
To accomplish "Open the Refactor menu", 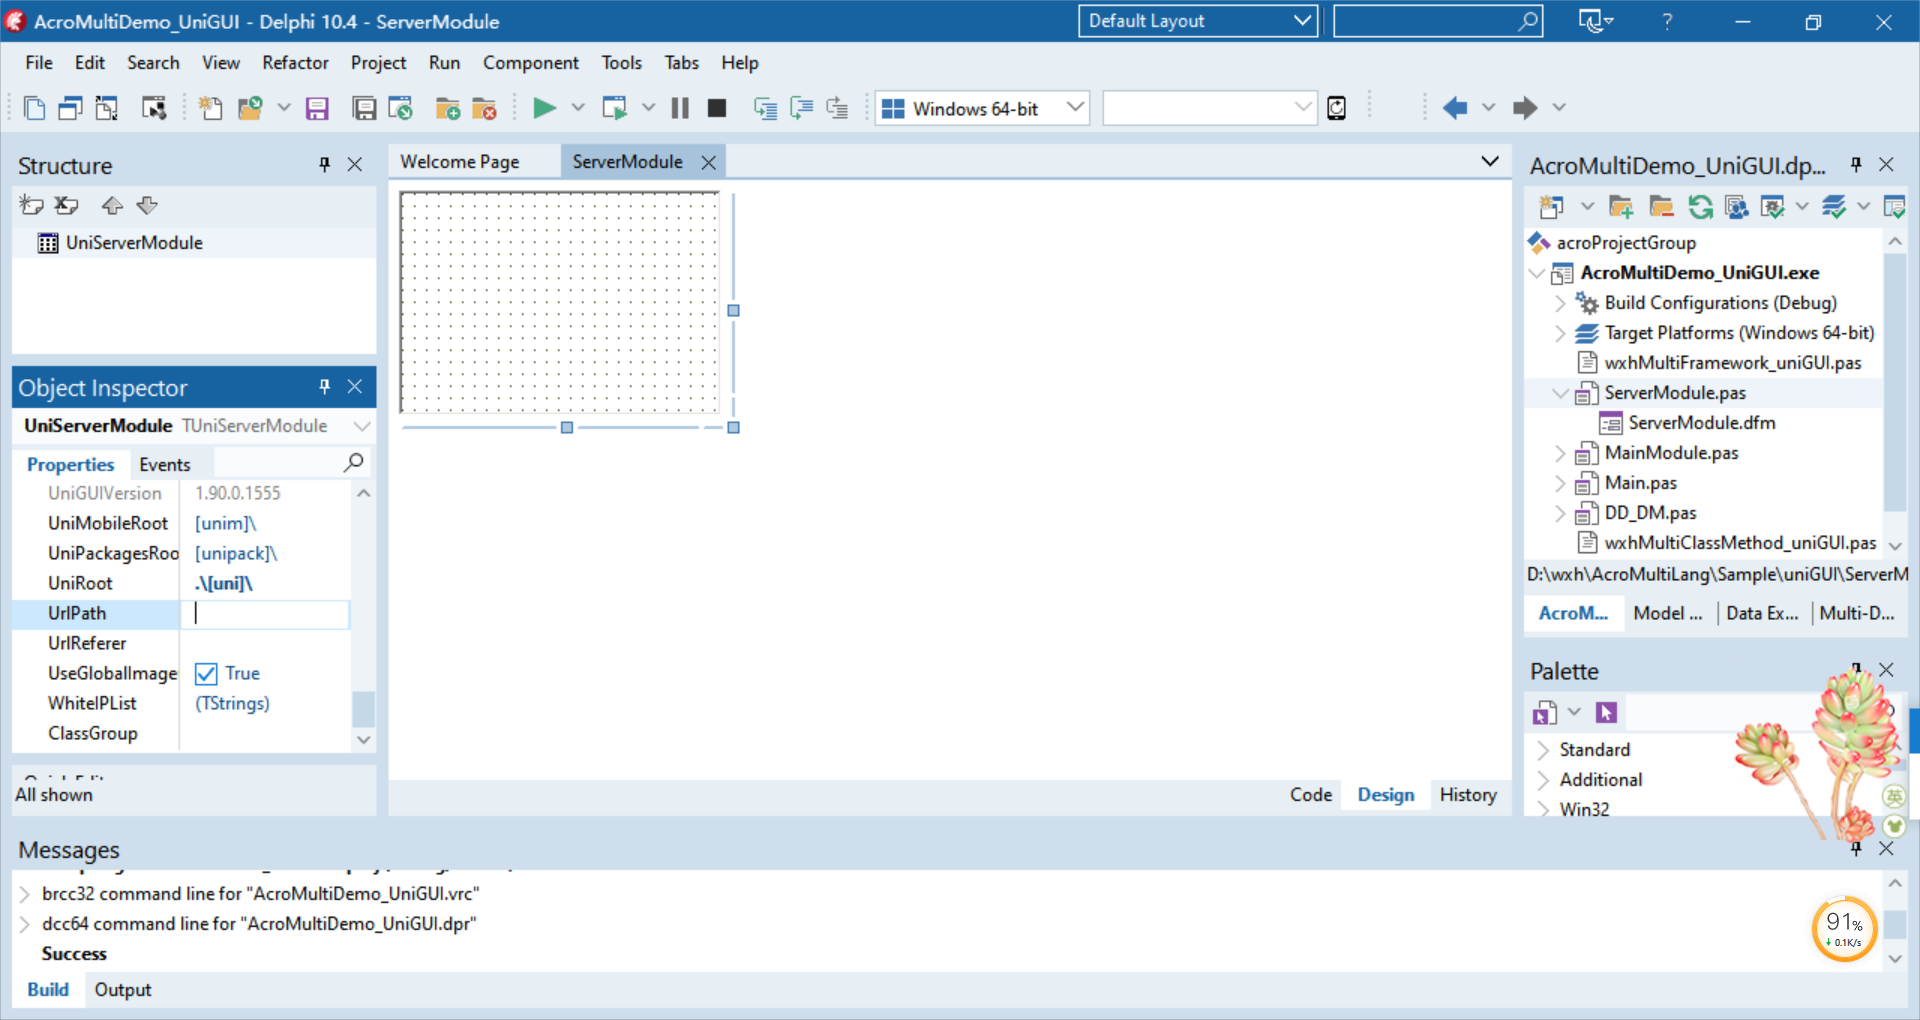I will (295, 62).
